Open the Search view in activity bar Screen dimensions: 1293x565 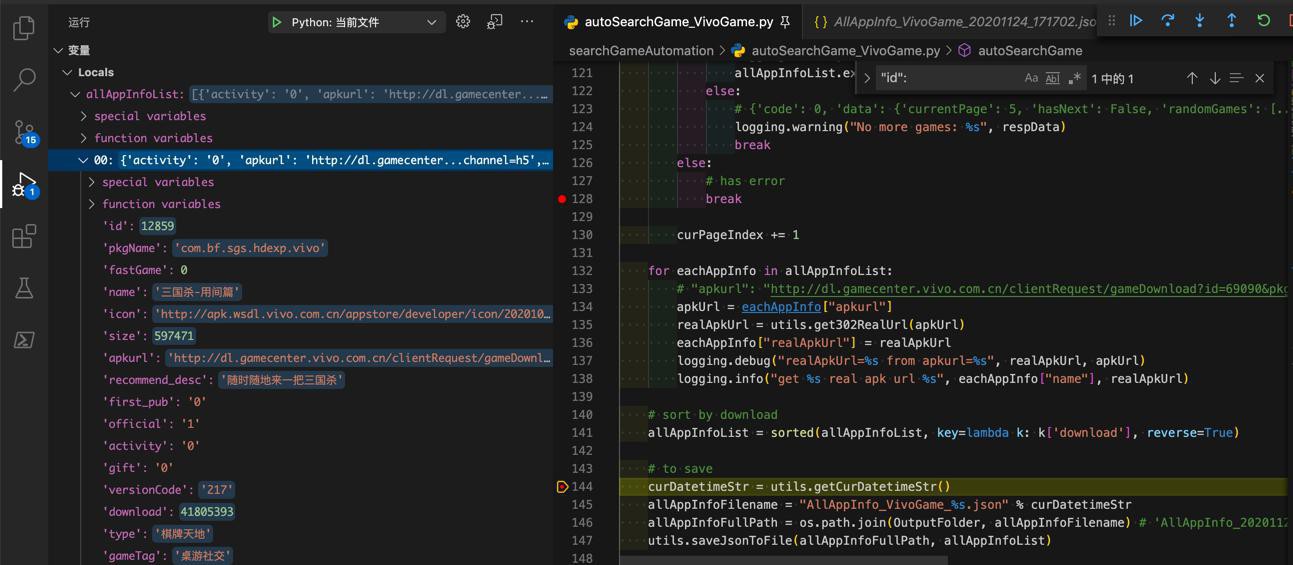pyautogui.click(x=24, y=80)
